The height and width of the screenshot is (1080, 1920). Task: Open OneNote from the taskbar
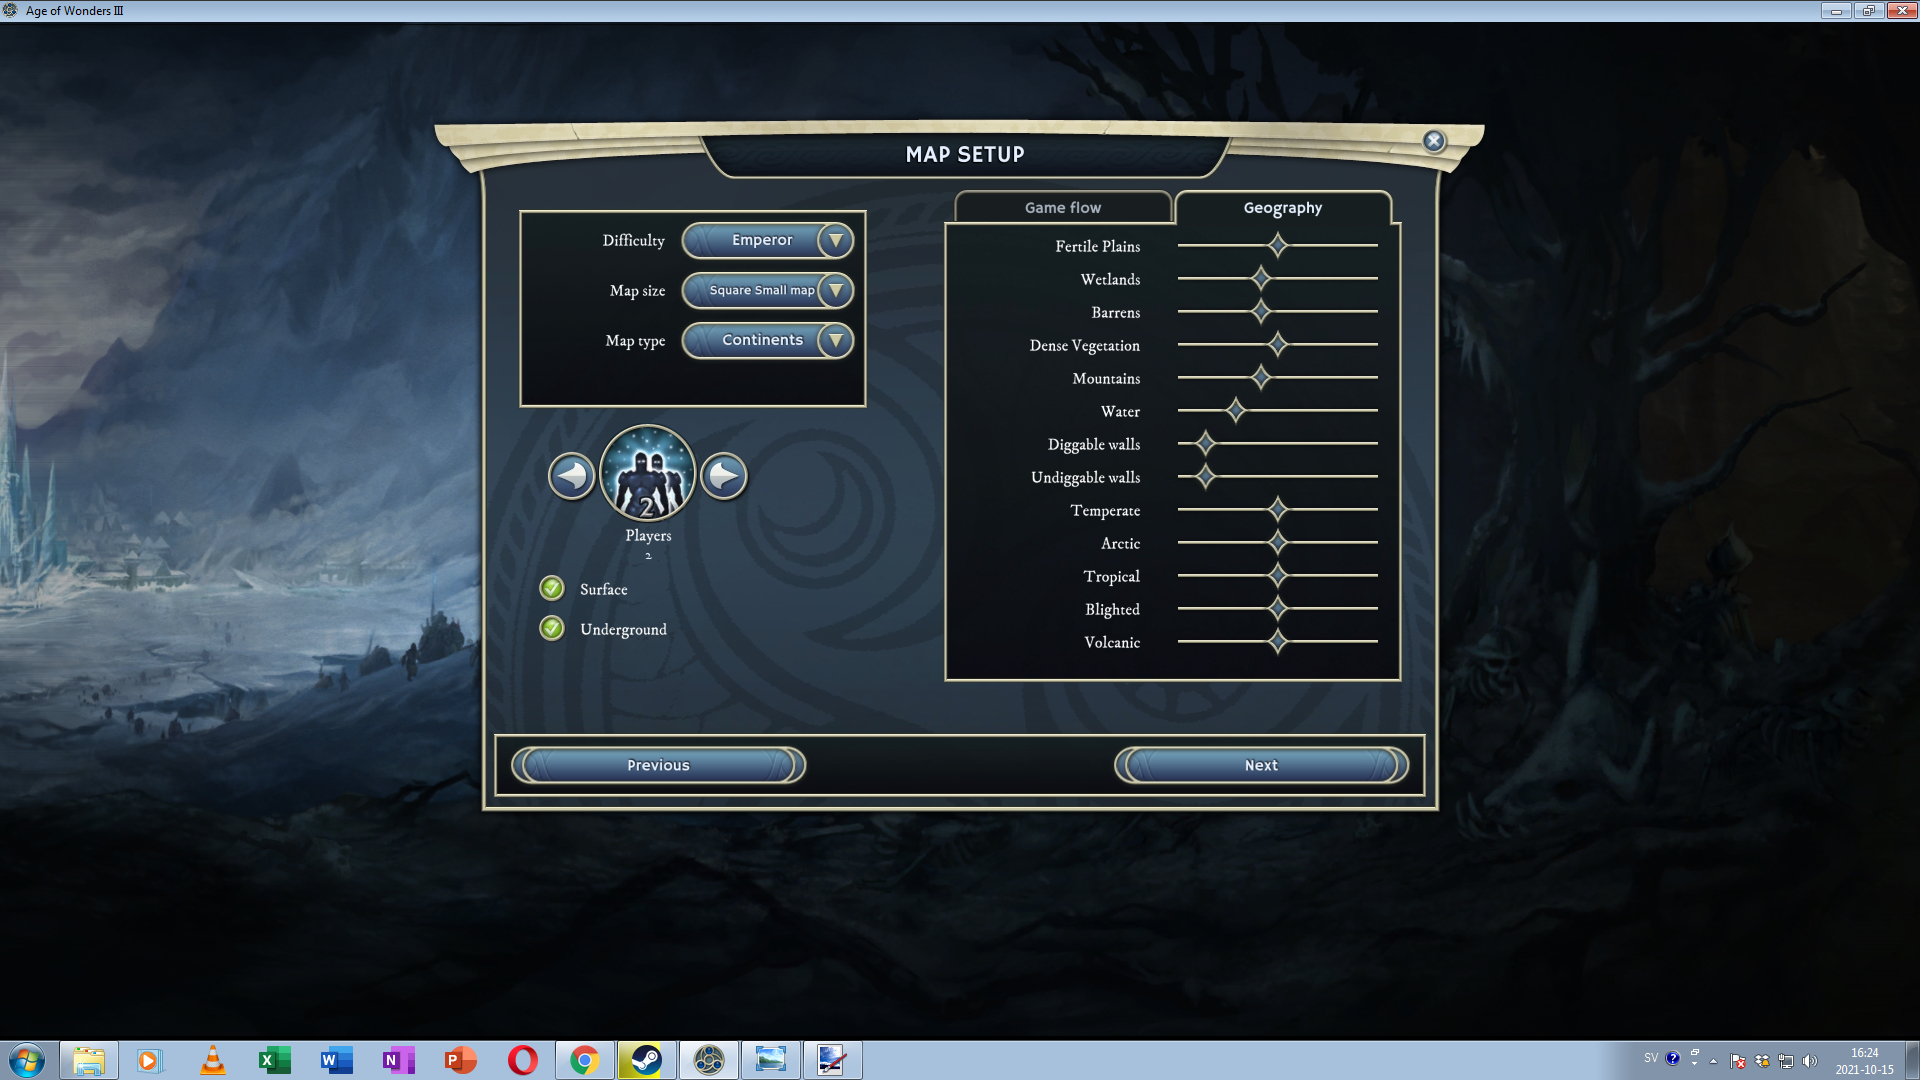398,1060
